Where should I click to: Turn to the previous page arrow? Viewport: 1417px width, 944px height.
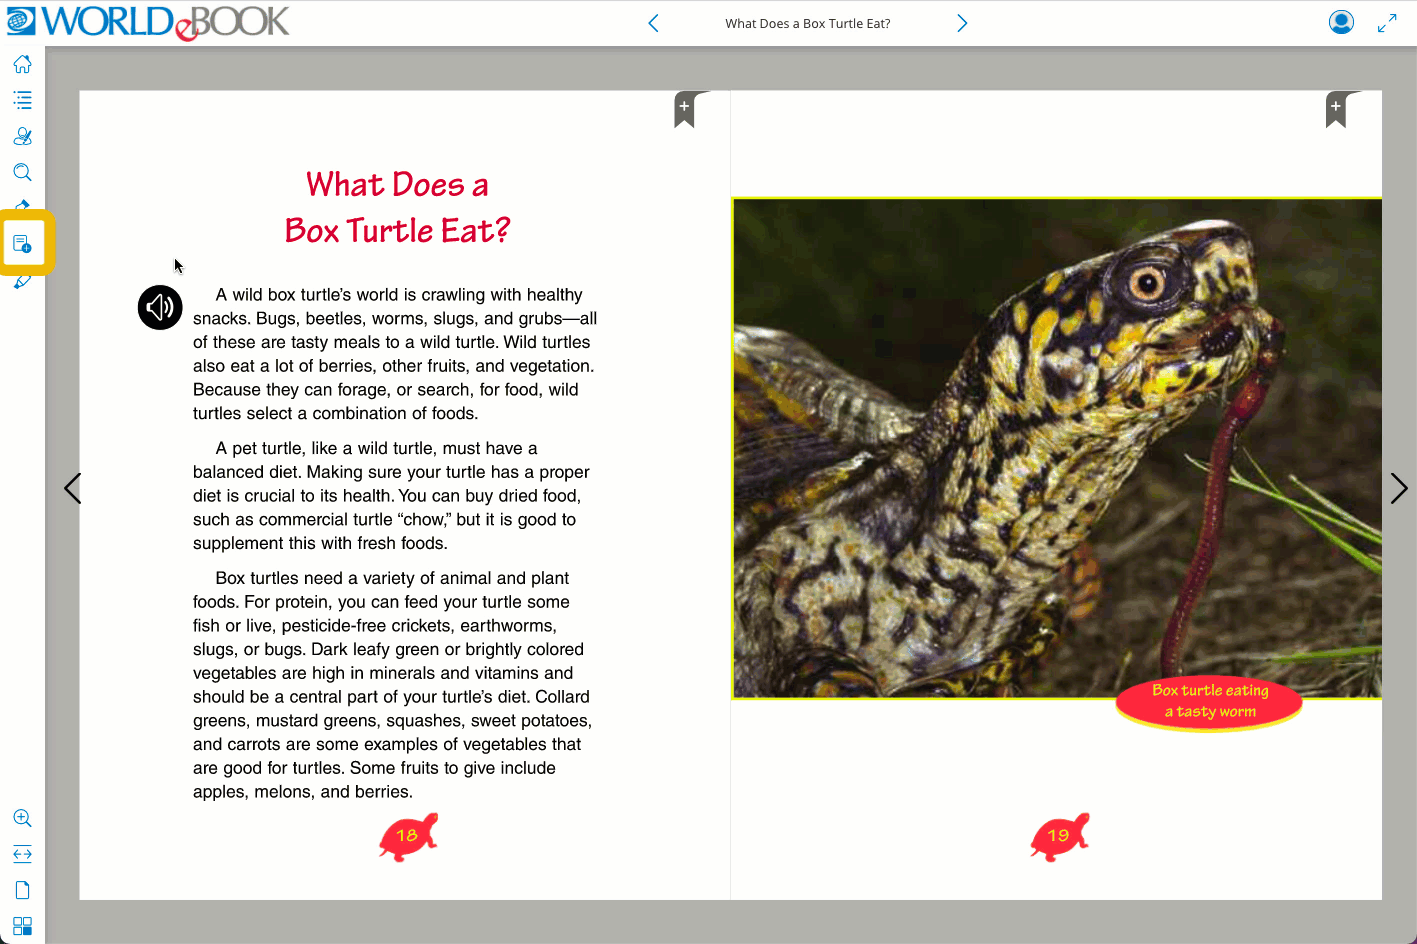72,488
